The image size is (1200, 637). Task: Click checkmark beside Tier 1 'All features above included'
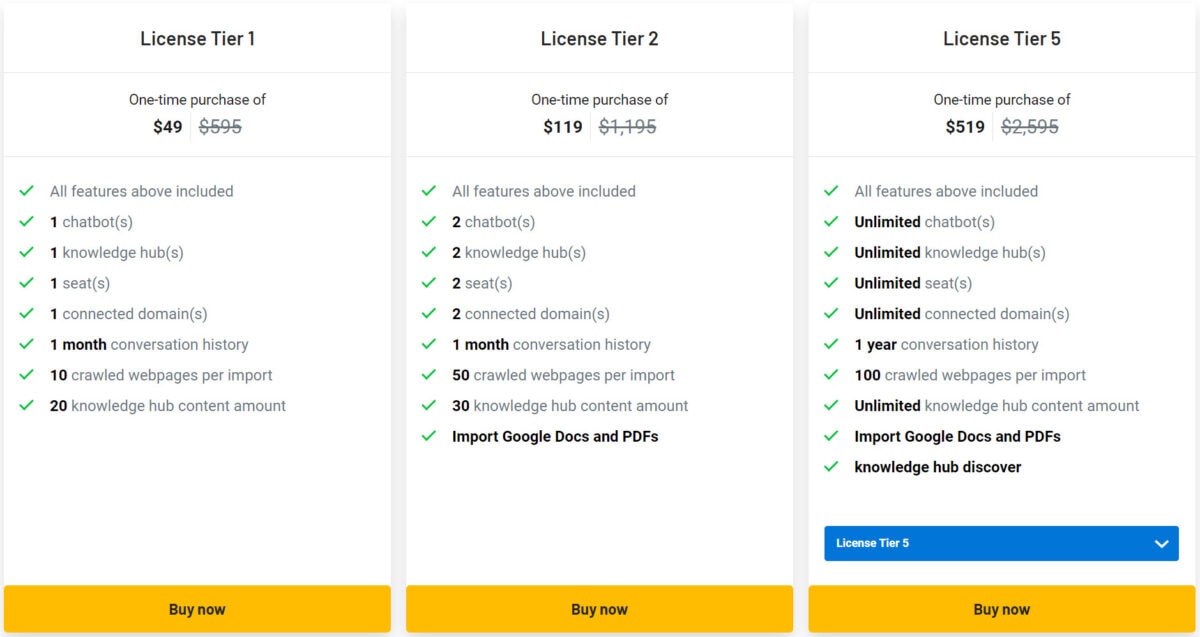tap(27, 190)
